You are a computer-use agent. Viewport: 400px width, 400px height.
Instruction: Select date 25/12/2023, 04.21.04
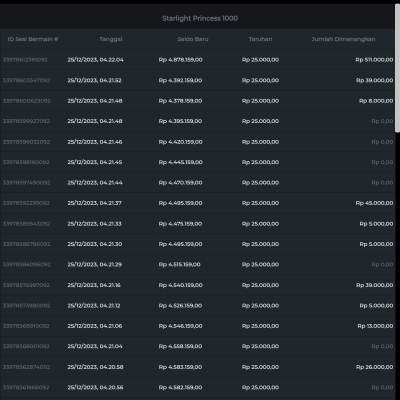[95, 346]
